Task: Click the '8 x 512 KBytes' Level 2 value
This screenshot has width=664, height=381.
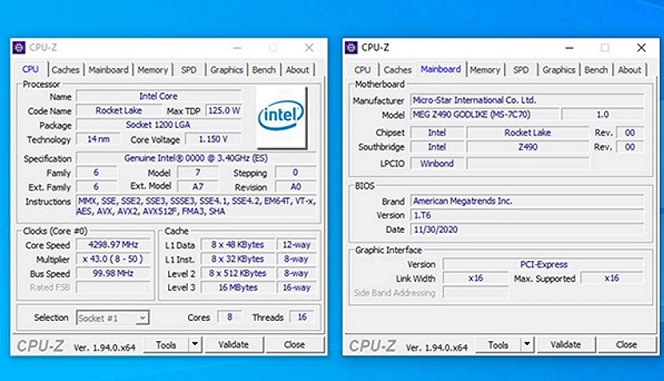Action: [x=238, y=273]
